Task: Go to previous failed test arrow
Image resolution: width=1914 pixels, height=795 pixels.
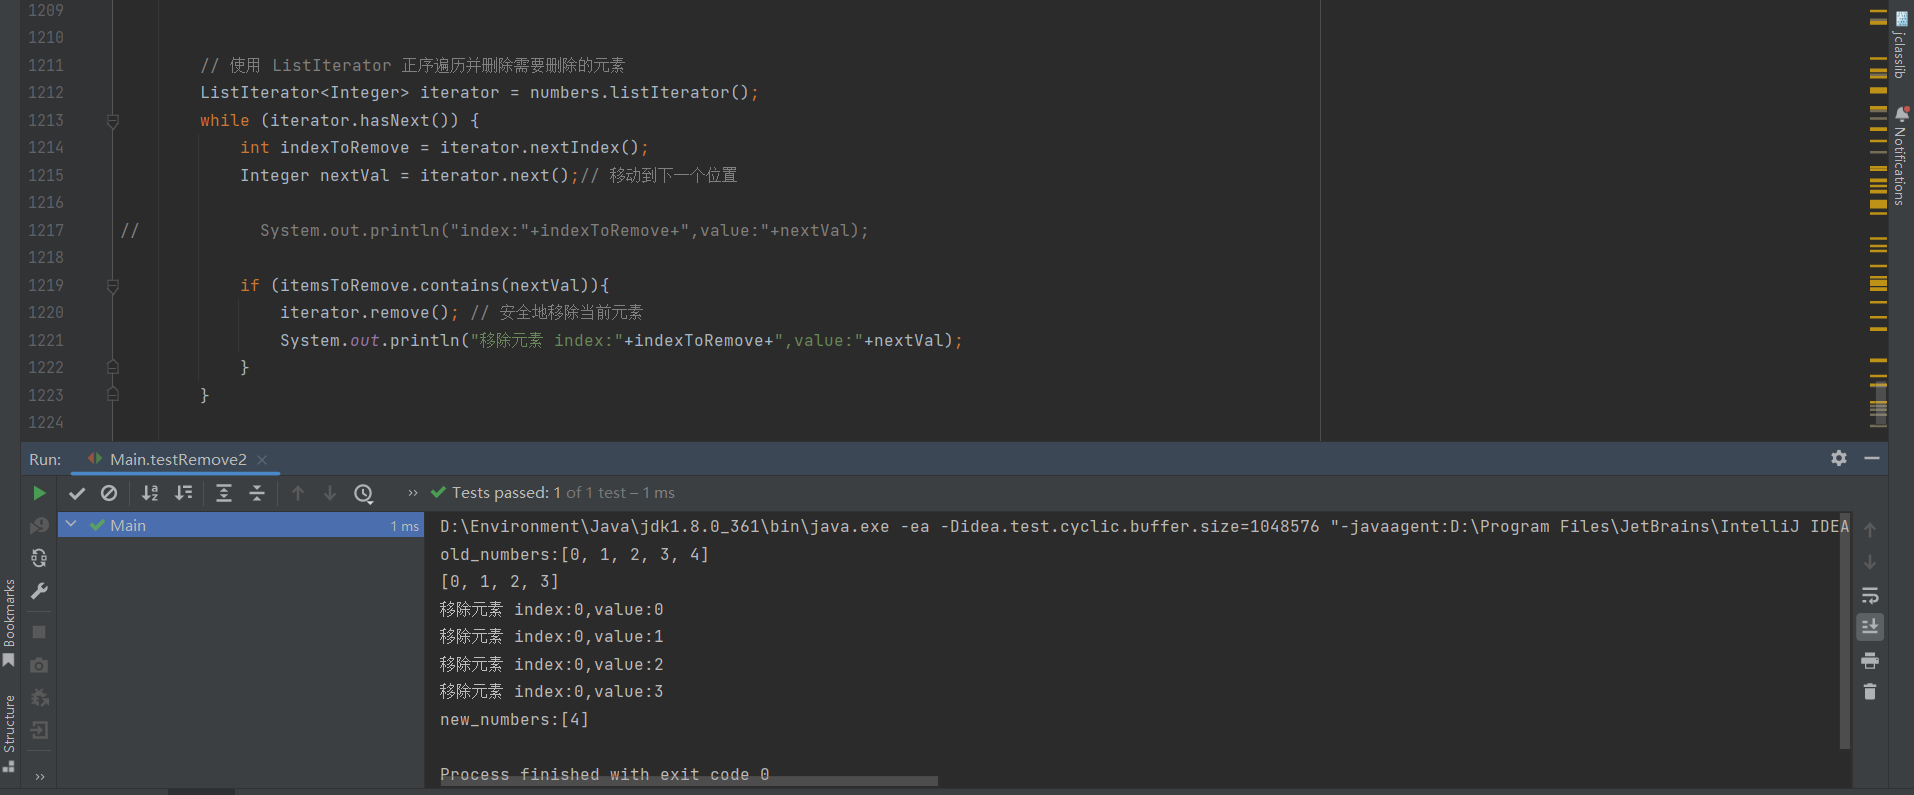Action: point(298,493)
